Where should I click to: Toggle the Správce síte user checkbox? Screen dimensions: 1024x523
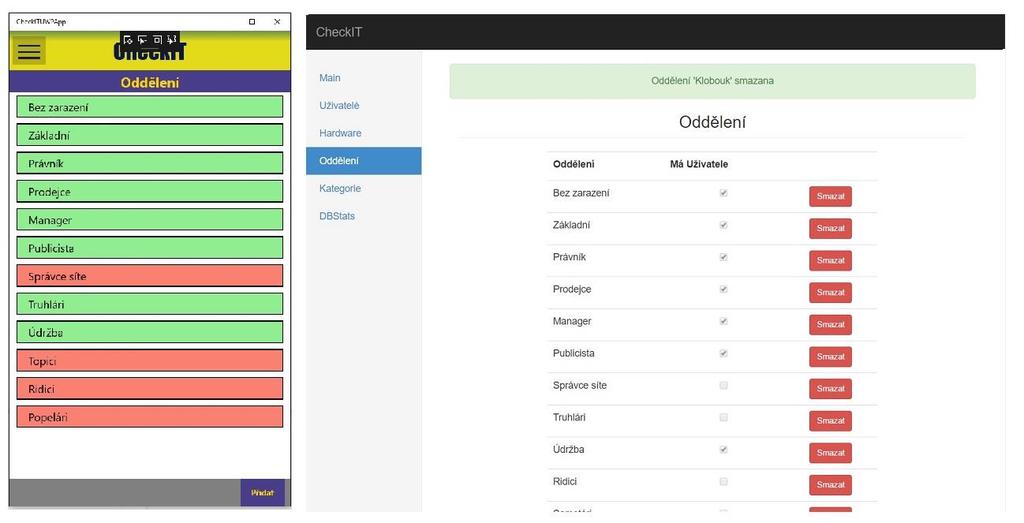click(724, 385)
